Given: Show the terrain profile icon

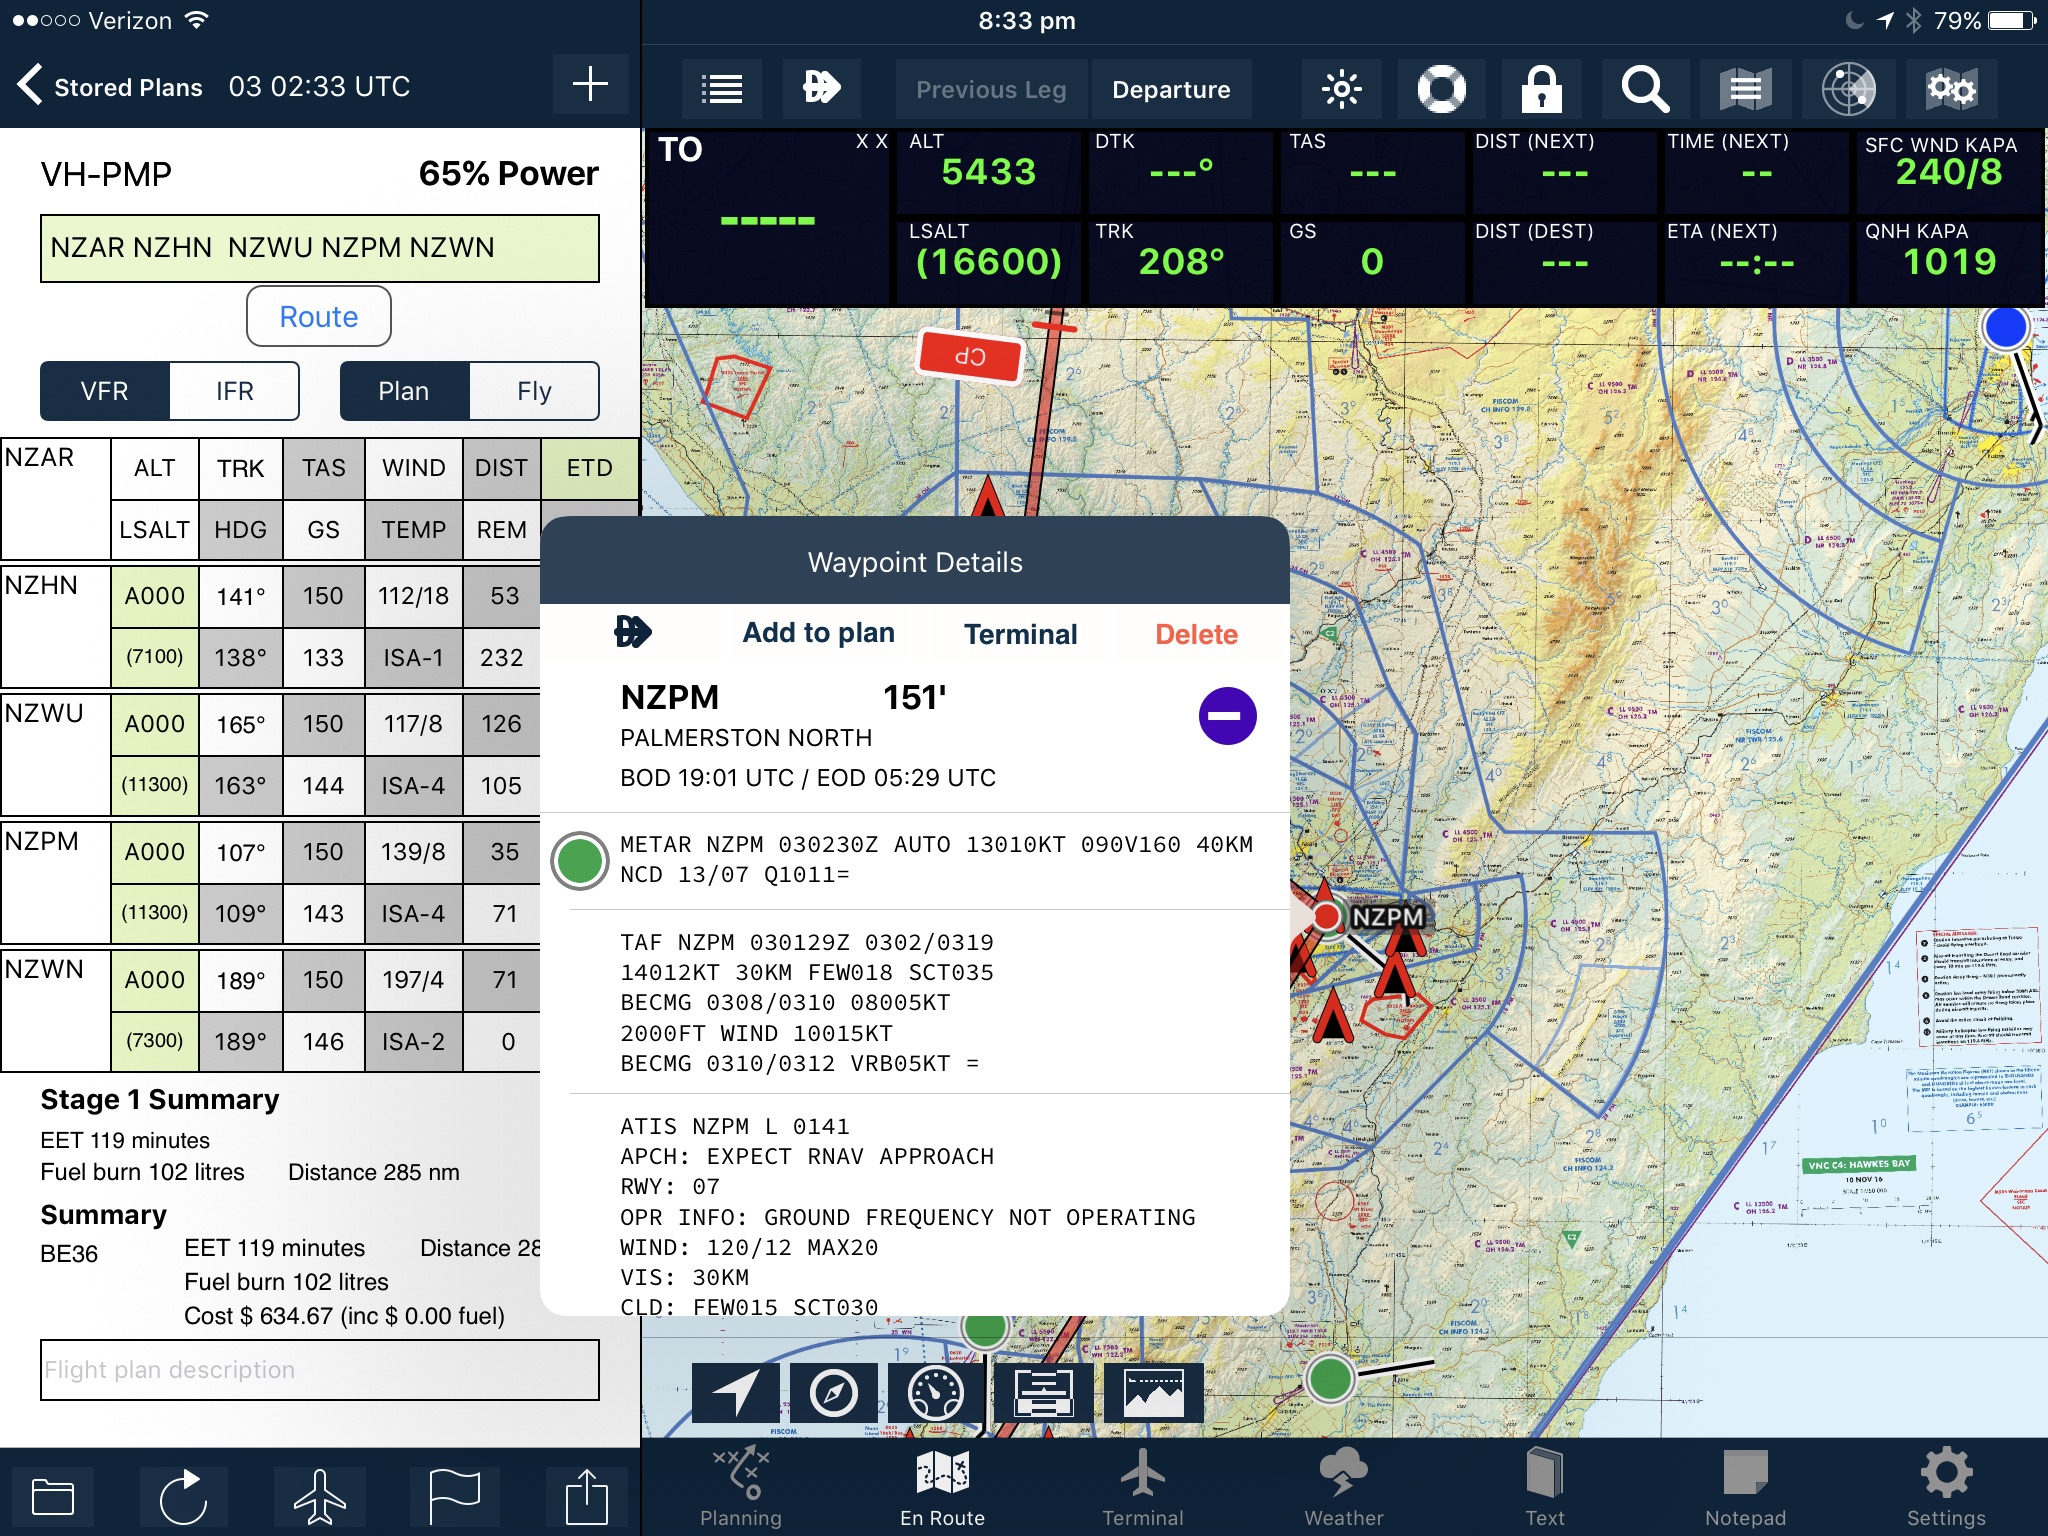Looking at the screenshot, I should coord(1153,1392).
